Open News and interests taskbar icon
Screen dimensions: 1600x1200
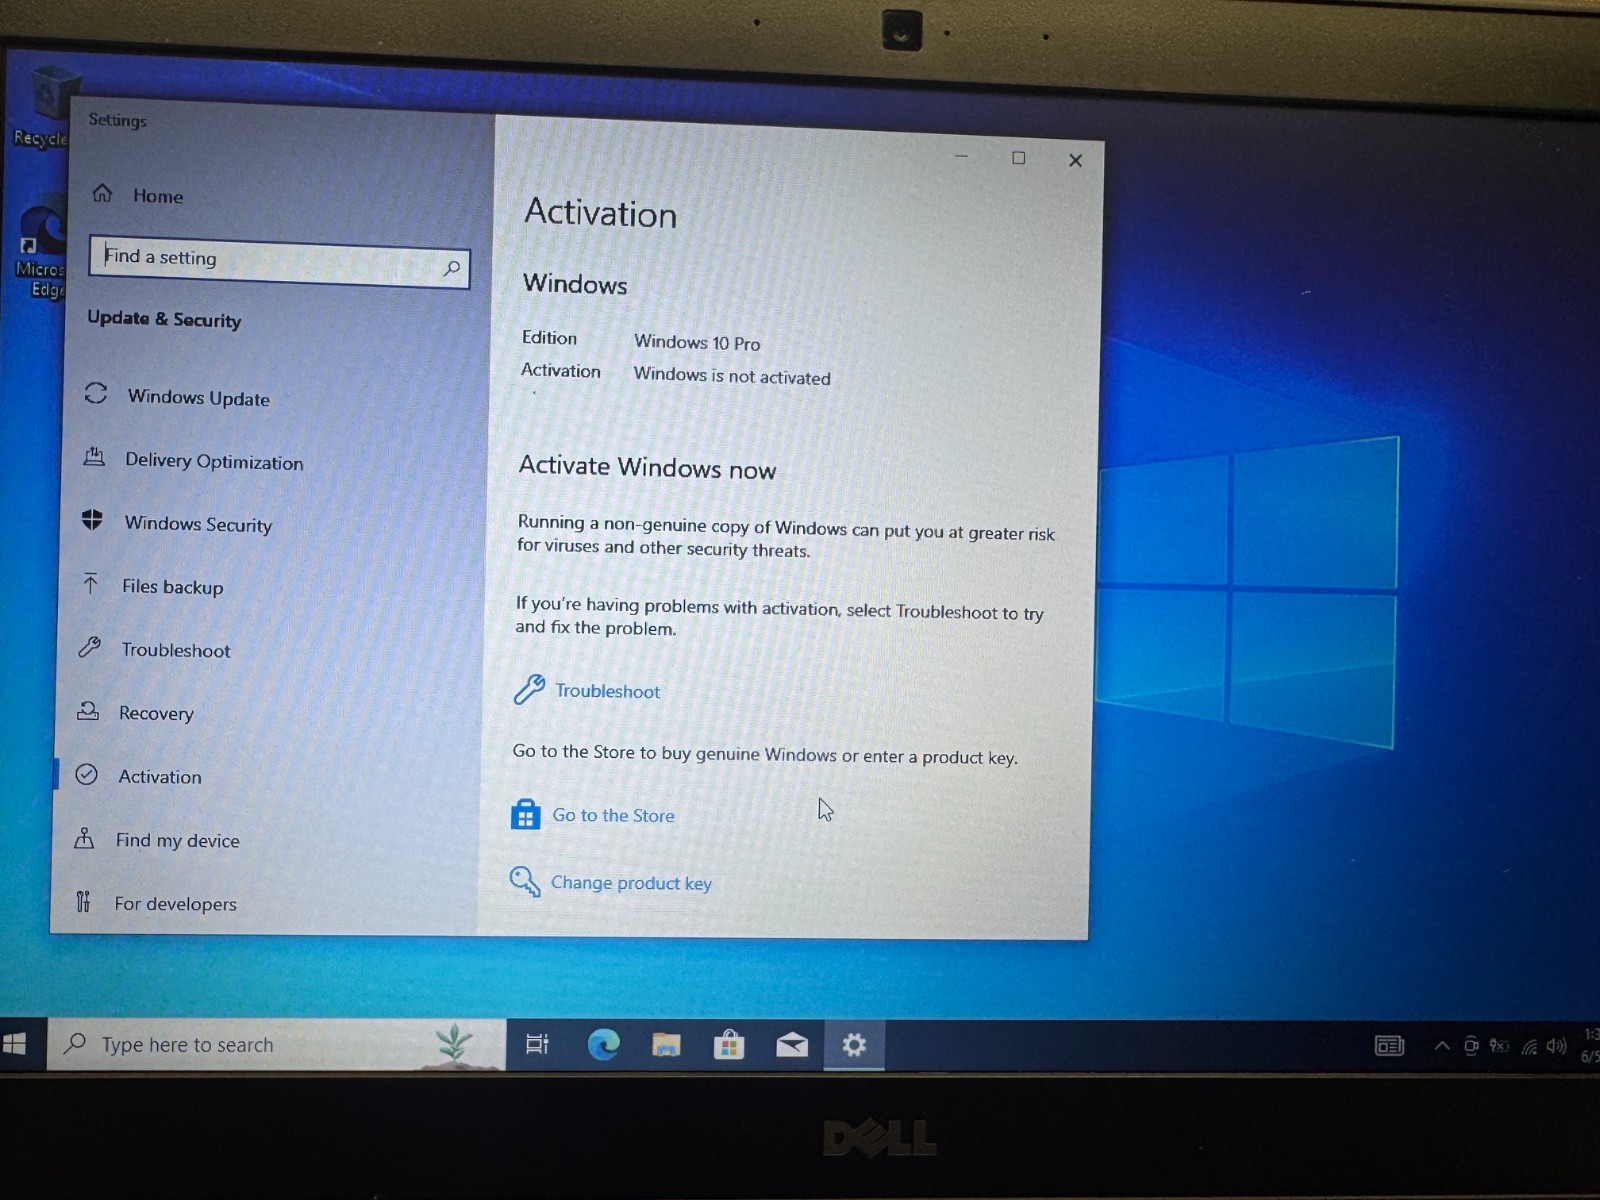[x=1389, y=1046]
